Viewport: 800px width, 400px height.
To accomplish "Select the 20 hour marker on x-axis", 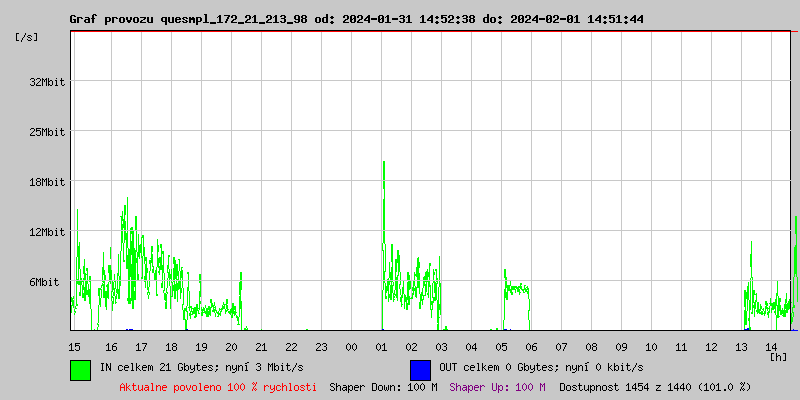I will click(x=231, y=346).
